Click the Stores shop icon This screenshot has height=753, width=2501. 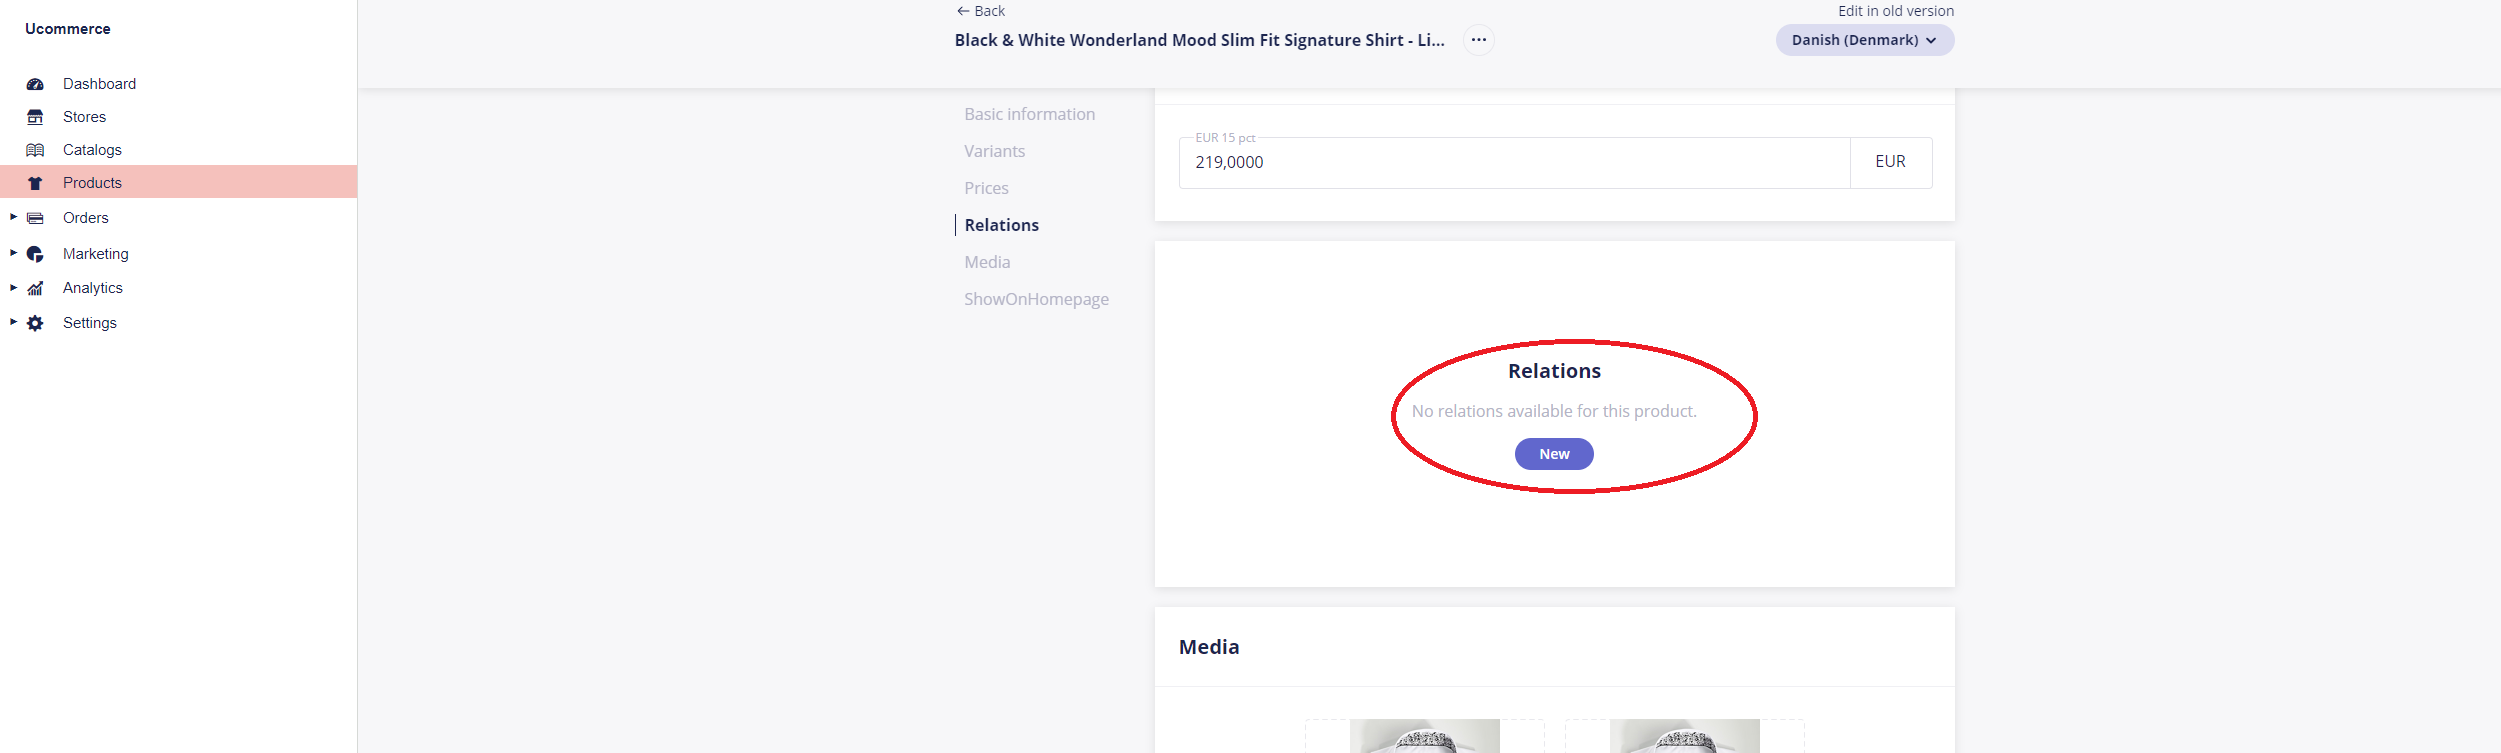click(x=35, y=117)
